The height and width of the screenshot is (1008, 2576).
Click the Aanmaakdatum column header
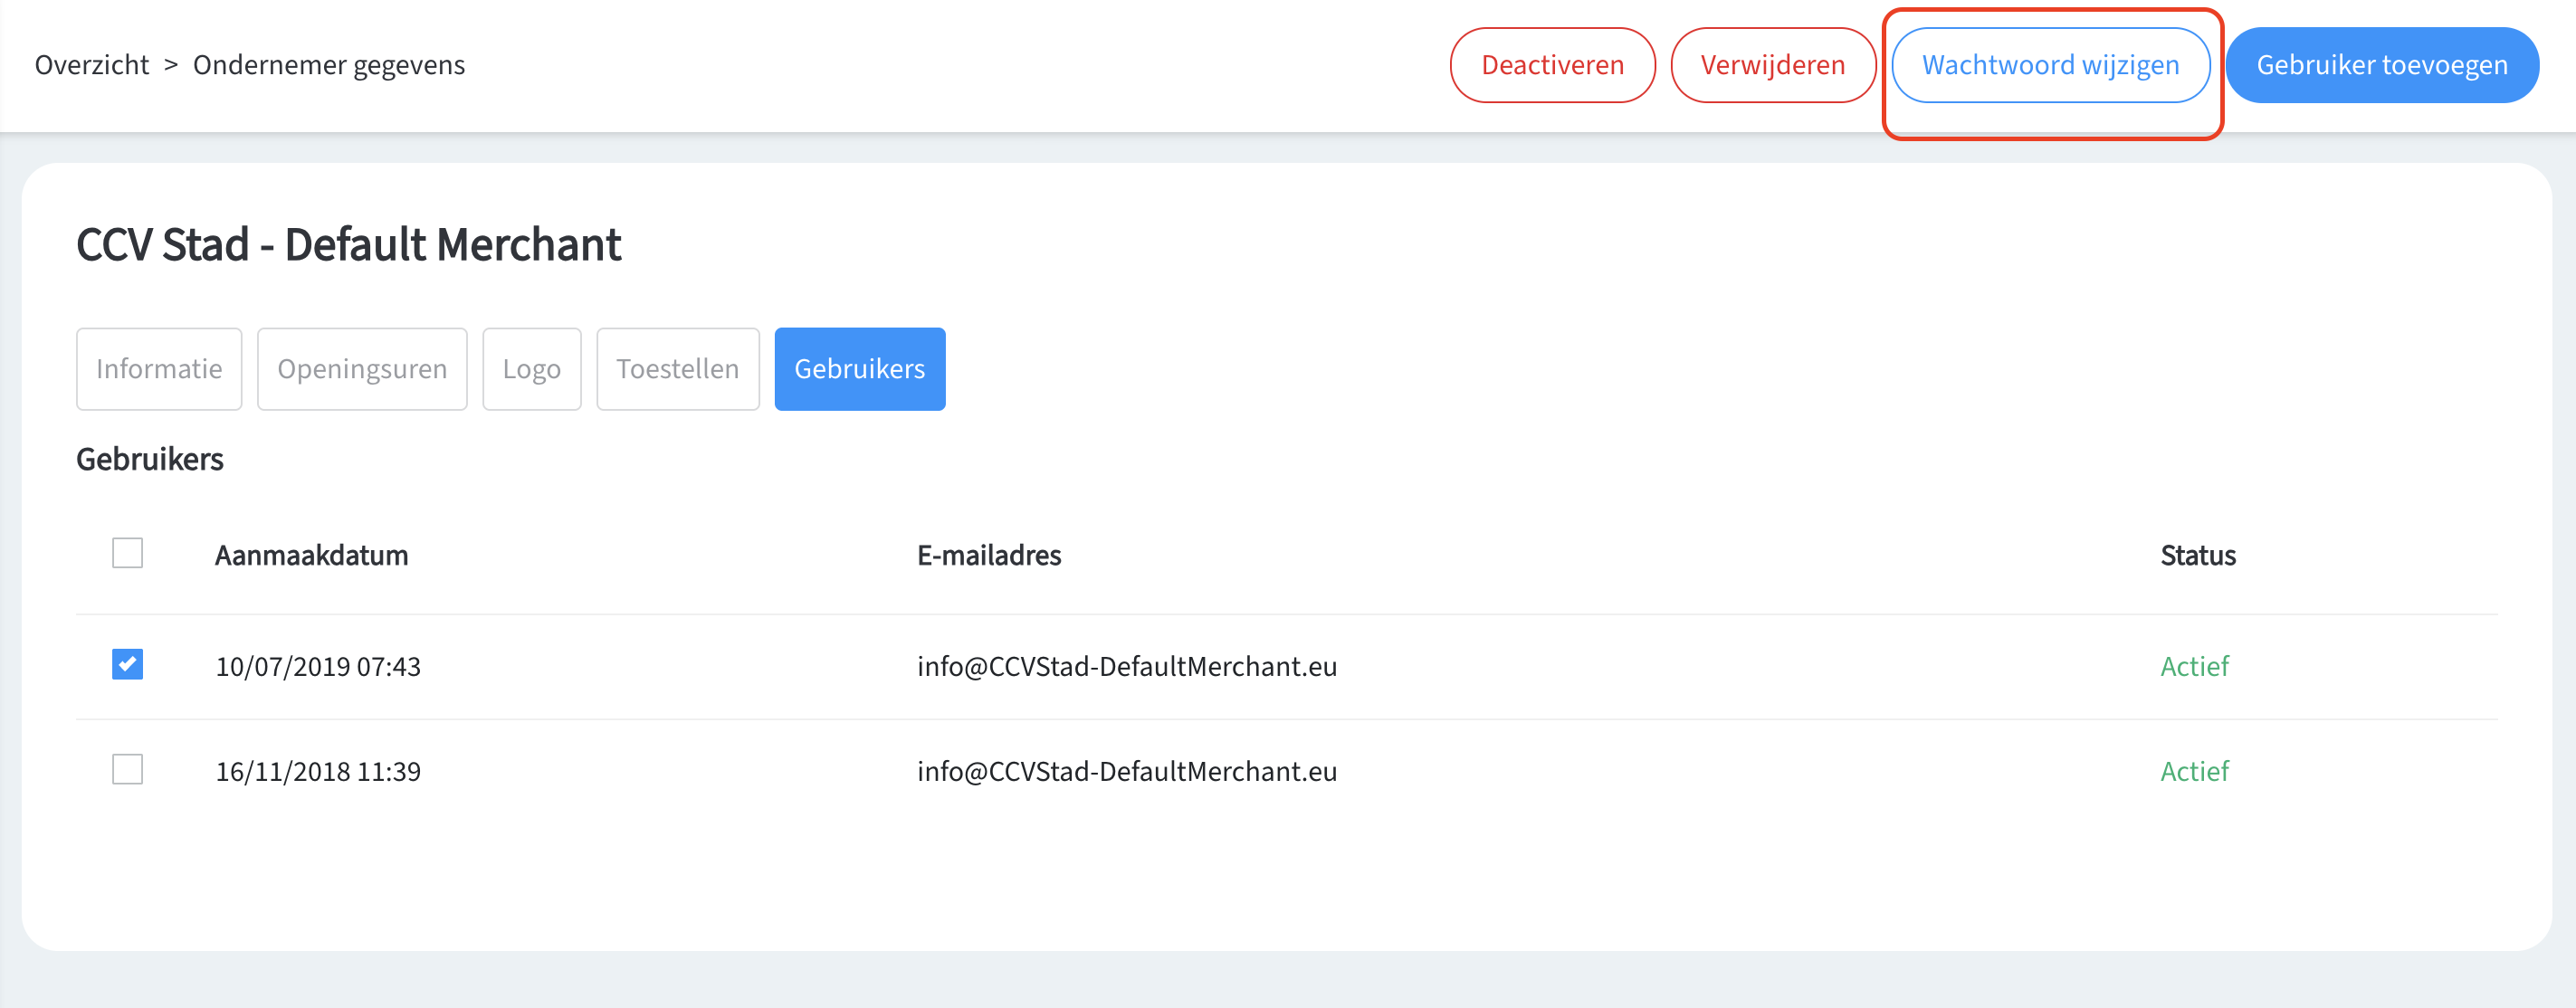311,555
